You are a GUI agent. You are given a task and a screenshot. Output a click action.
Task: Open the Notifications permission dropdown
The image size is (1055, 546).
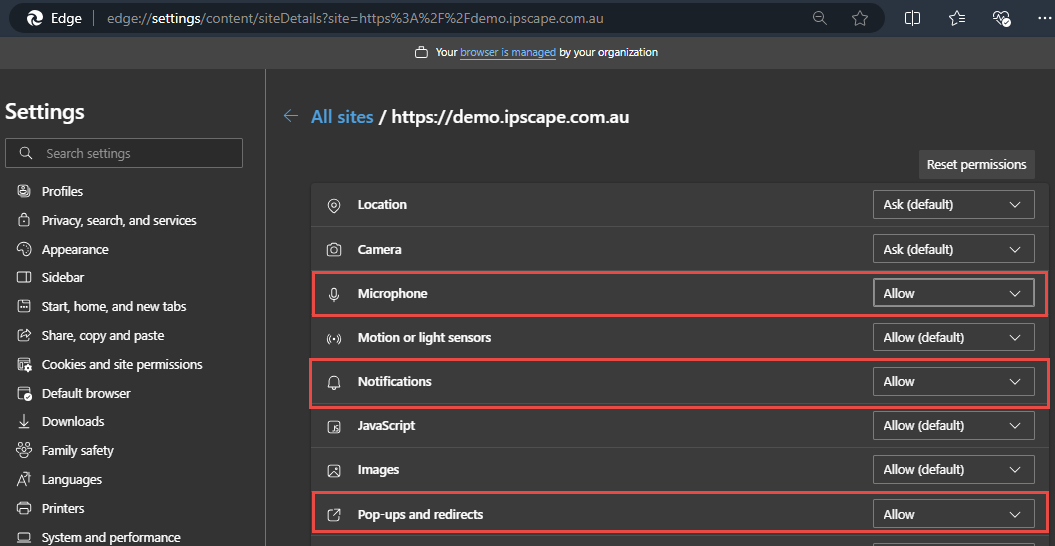(953, 381)
